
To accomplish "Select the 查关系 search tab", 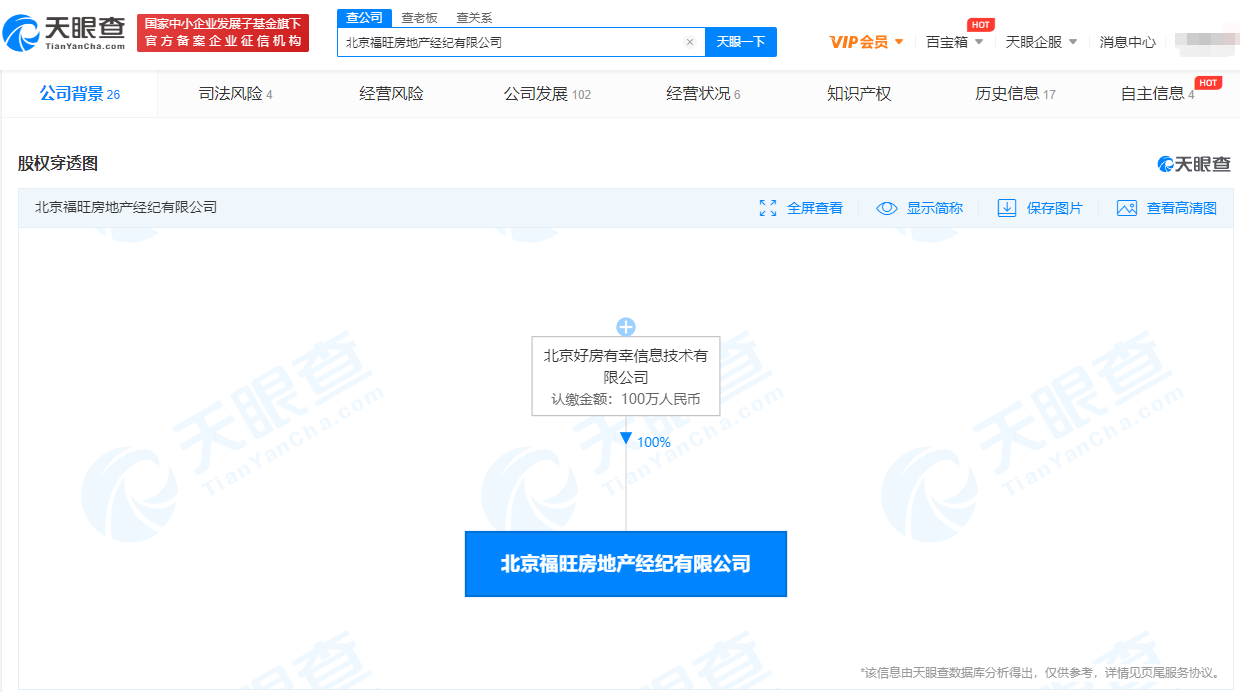I will coord(474,18).
